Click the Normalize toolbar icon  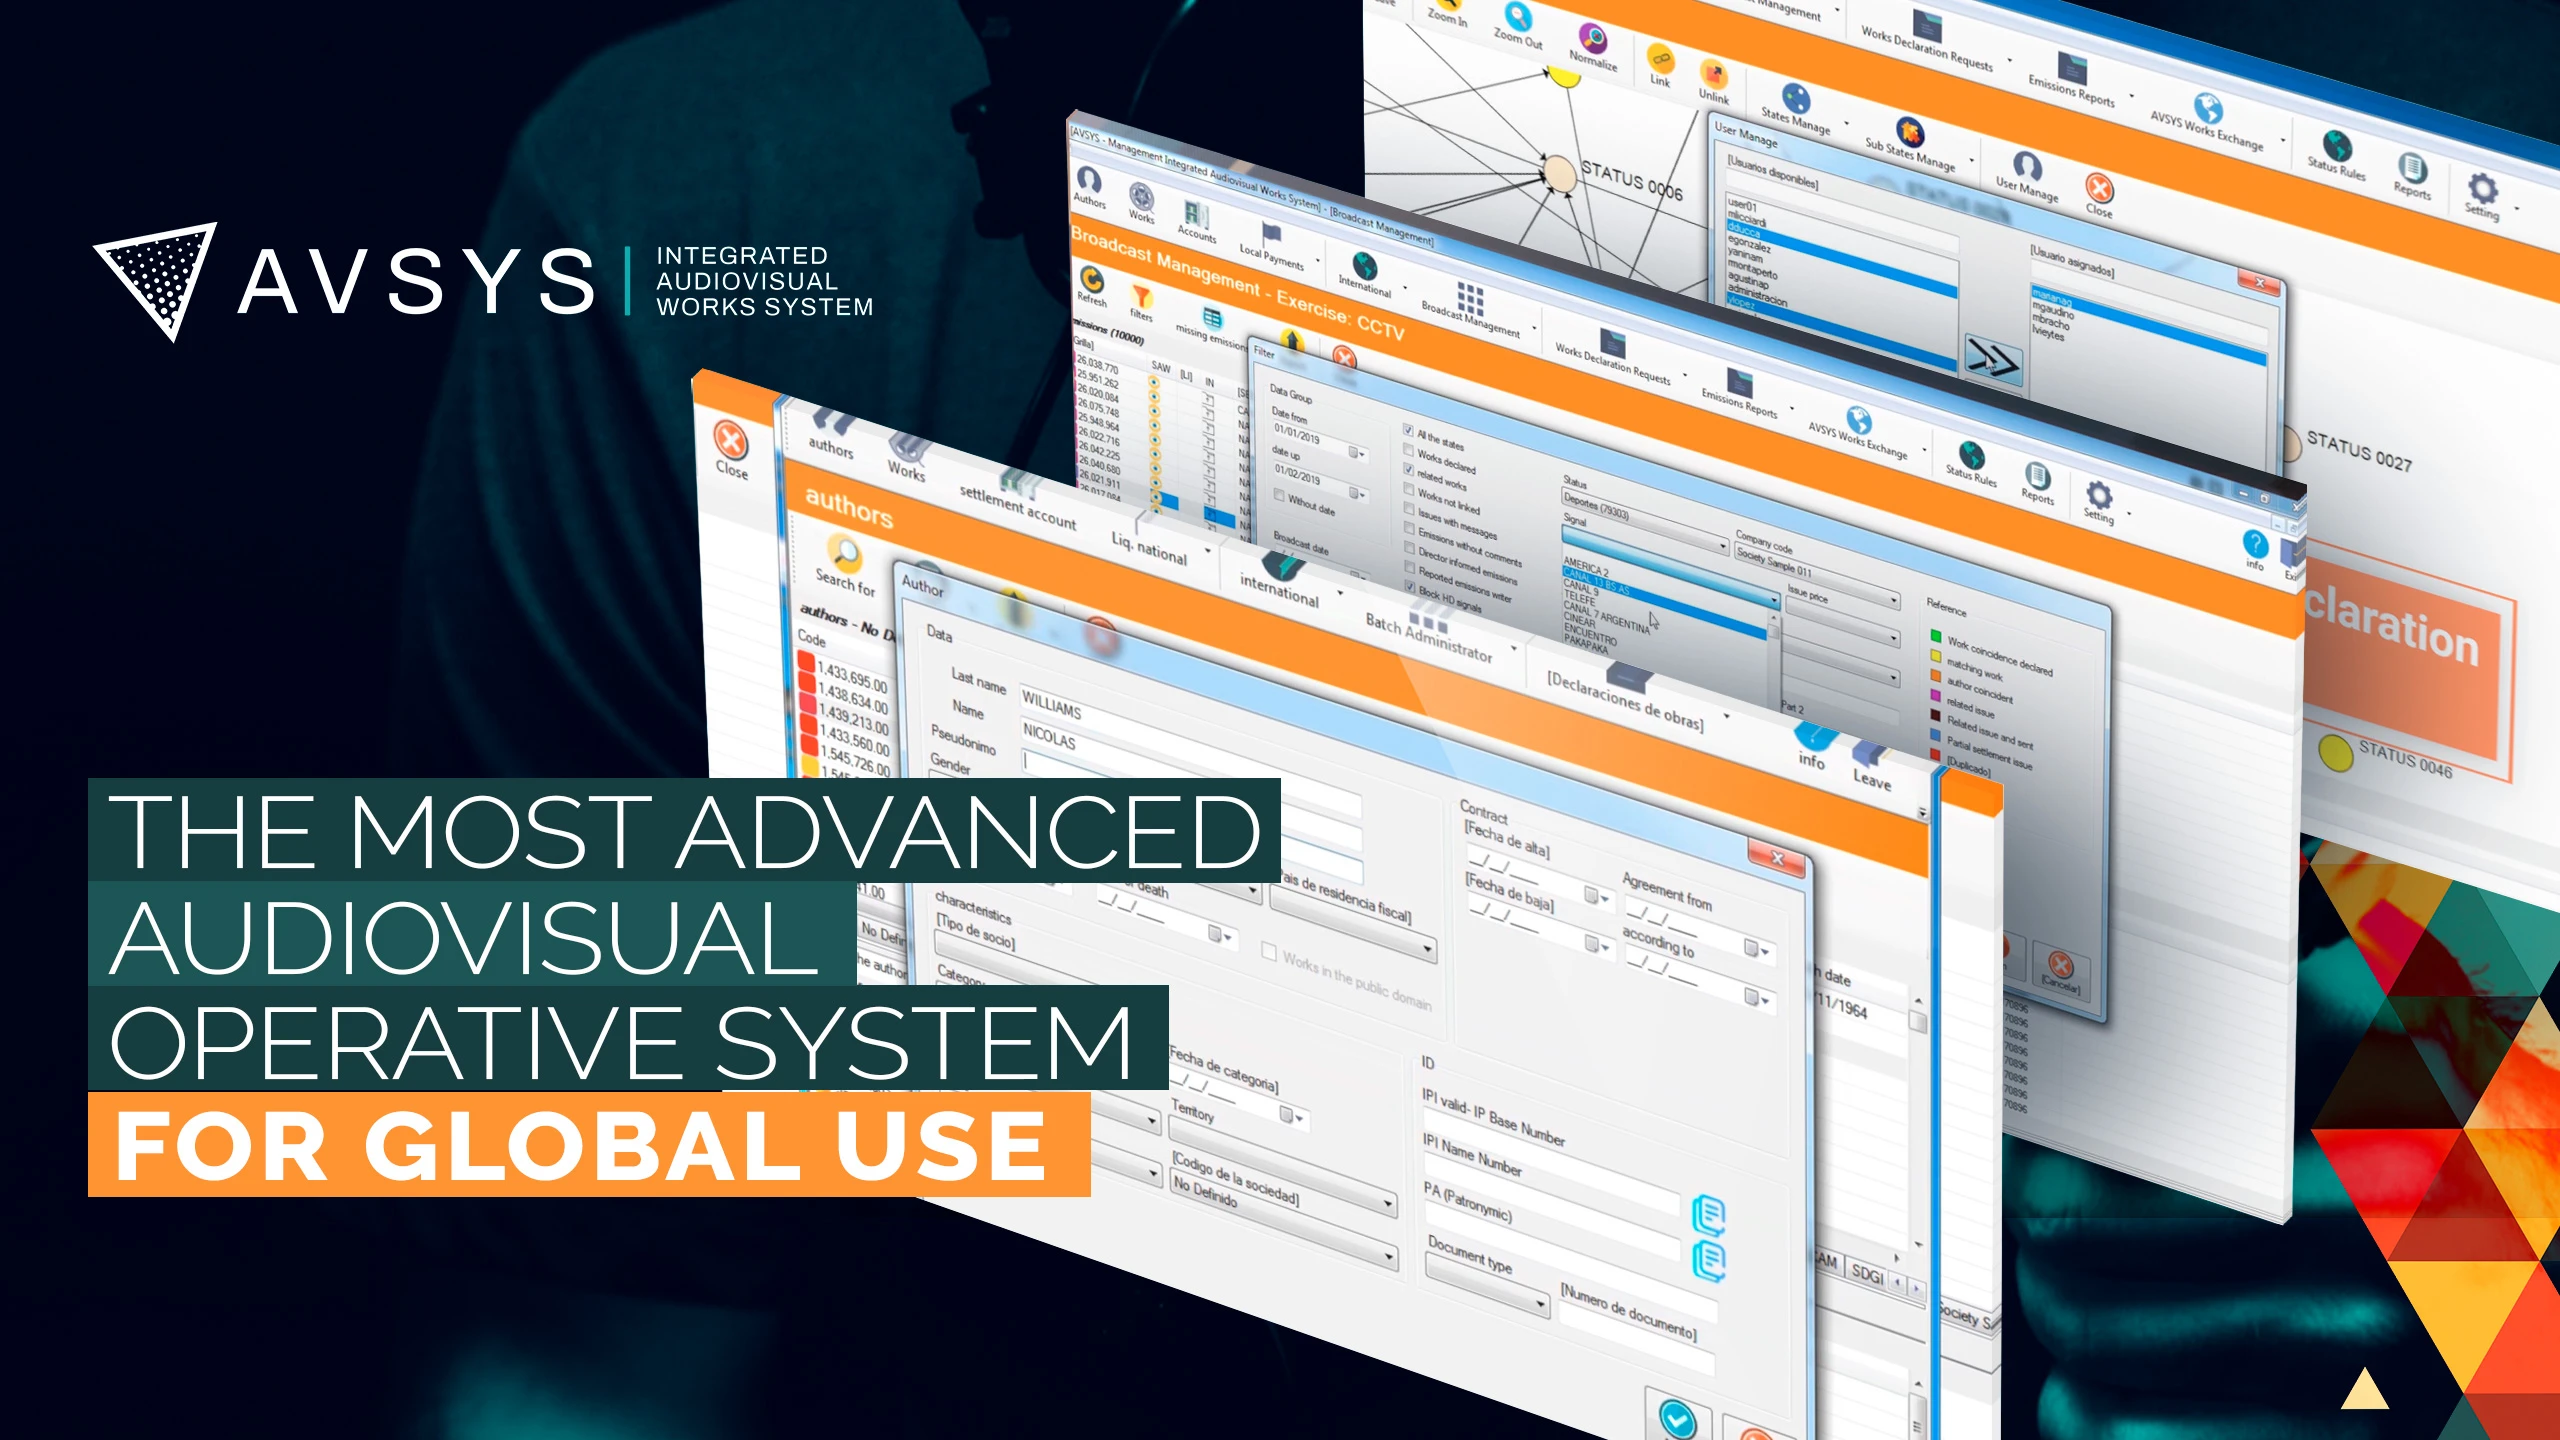click(1592, 38)
